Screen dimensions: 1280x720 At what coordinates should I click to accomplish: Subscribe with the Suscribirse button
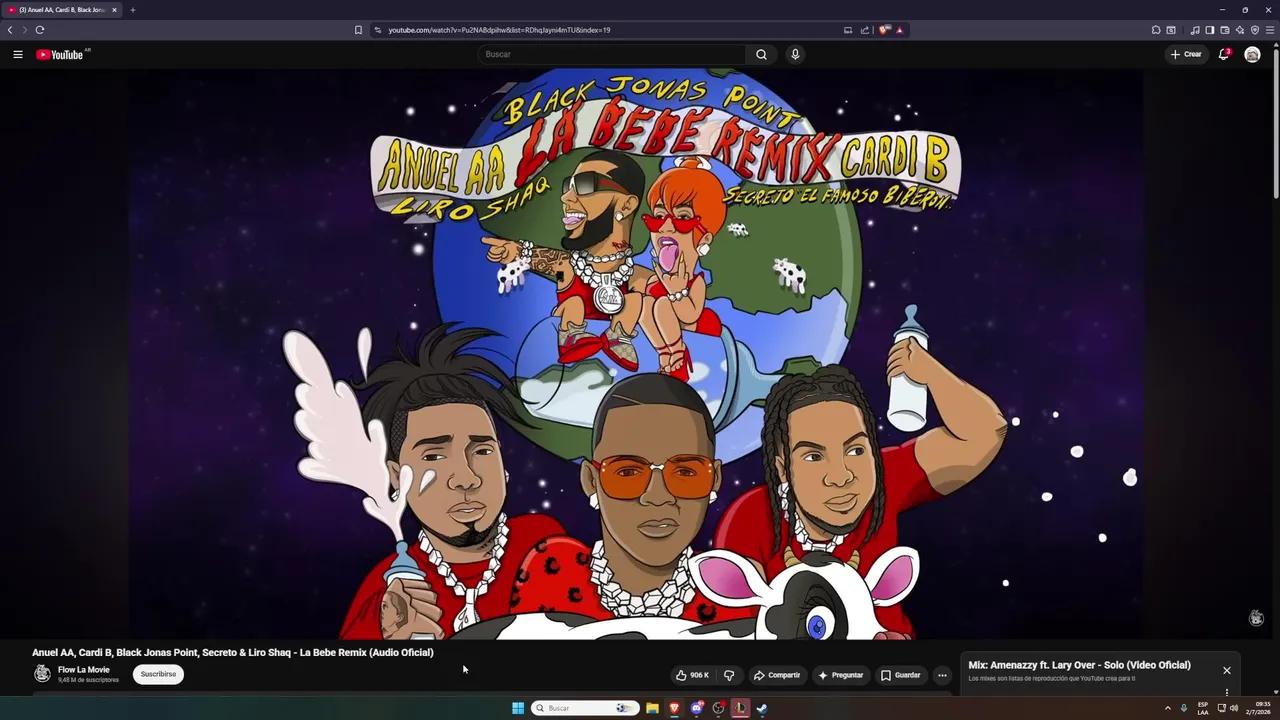coord(158,674)
